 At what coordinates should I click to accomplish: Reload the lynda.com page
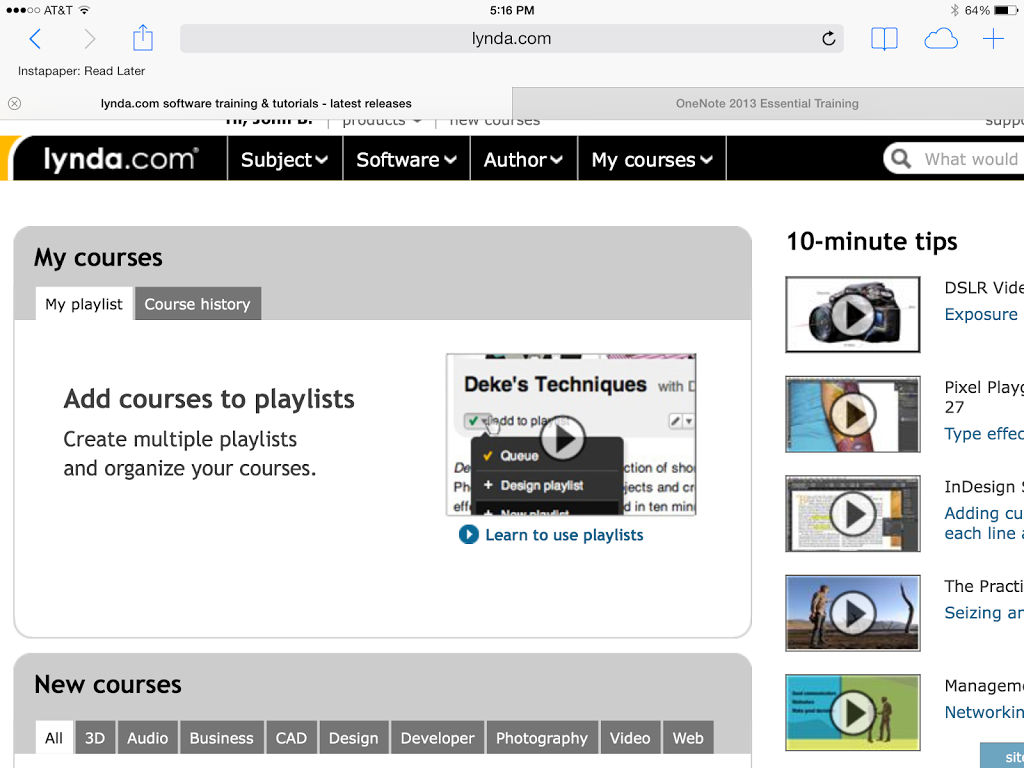(x=828, y=39)
